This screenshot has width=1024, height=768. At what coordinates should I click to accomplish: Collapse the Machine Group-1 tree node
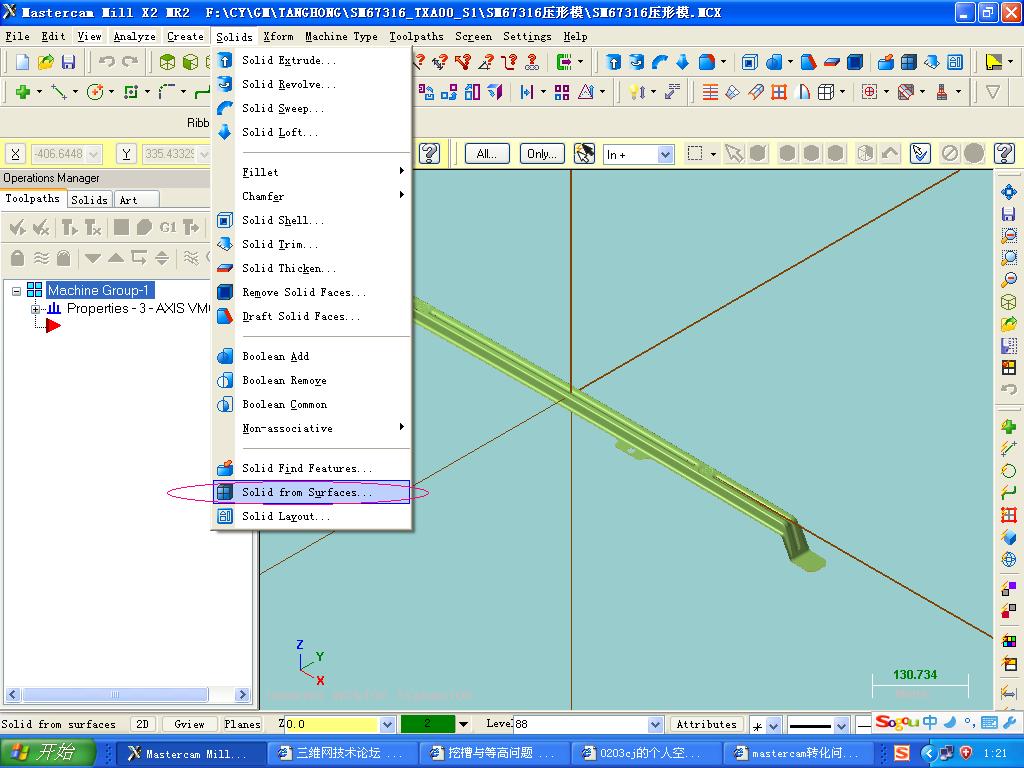tap(17, 291)
